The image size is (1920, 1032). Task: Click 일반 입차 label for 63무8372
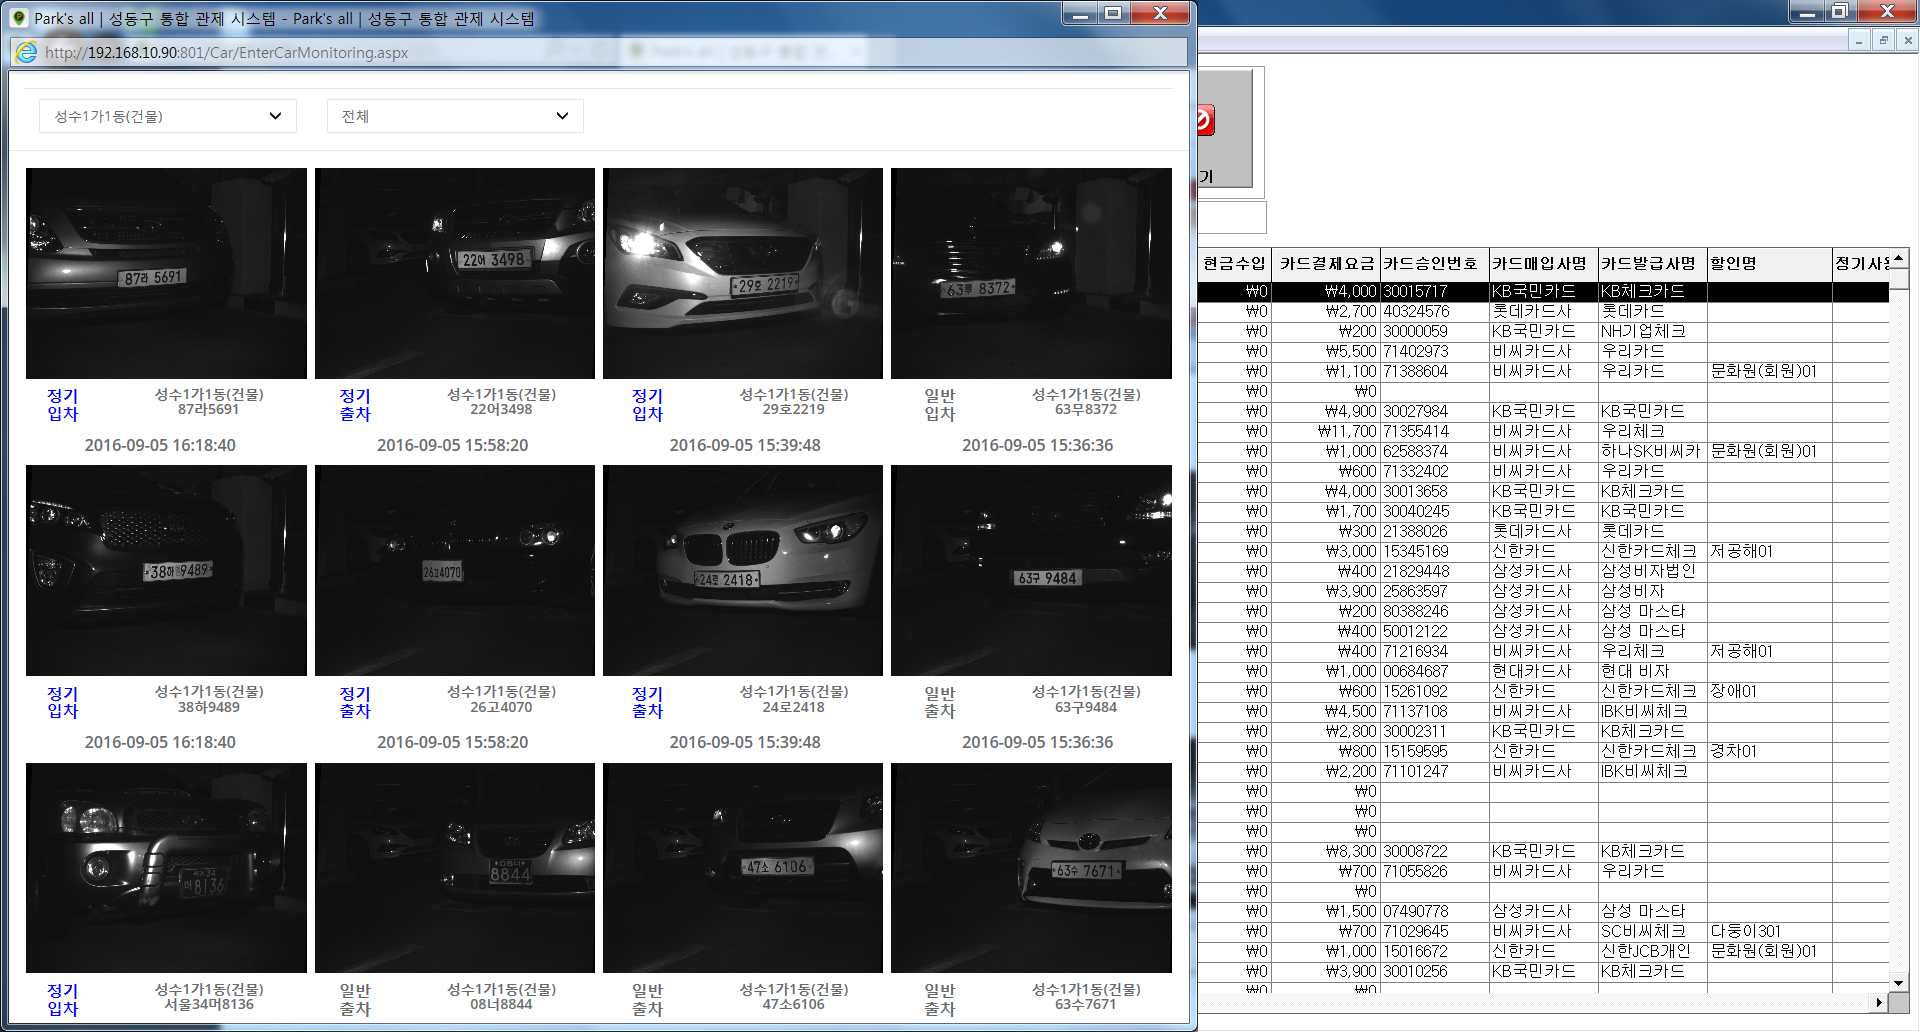tap(940, 405)
